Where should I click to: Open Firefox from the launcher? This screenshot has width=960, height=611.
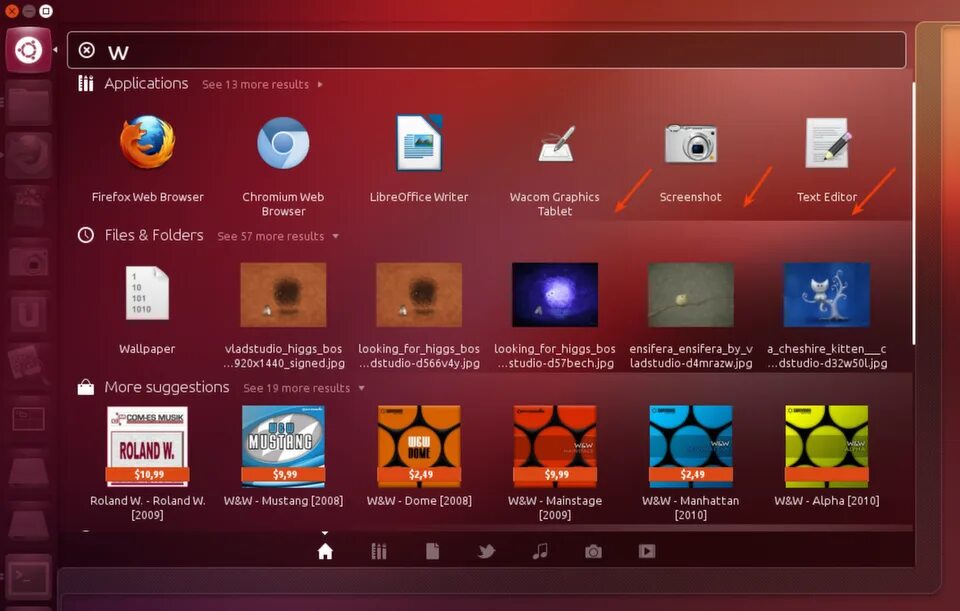28,156
